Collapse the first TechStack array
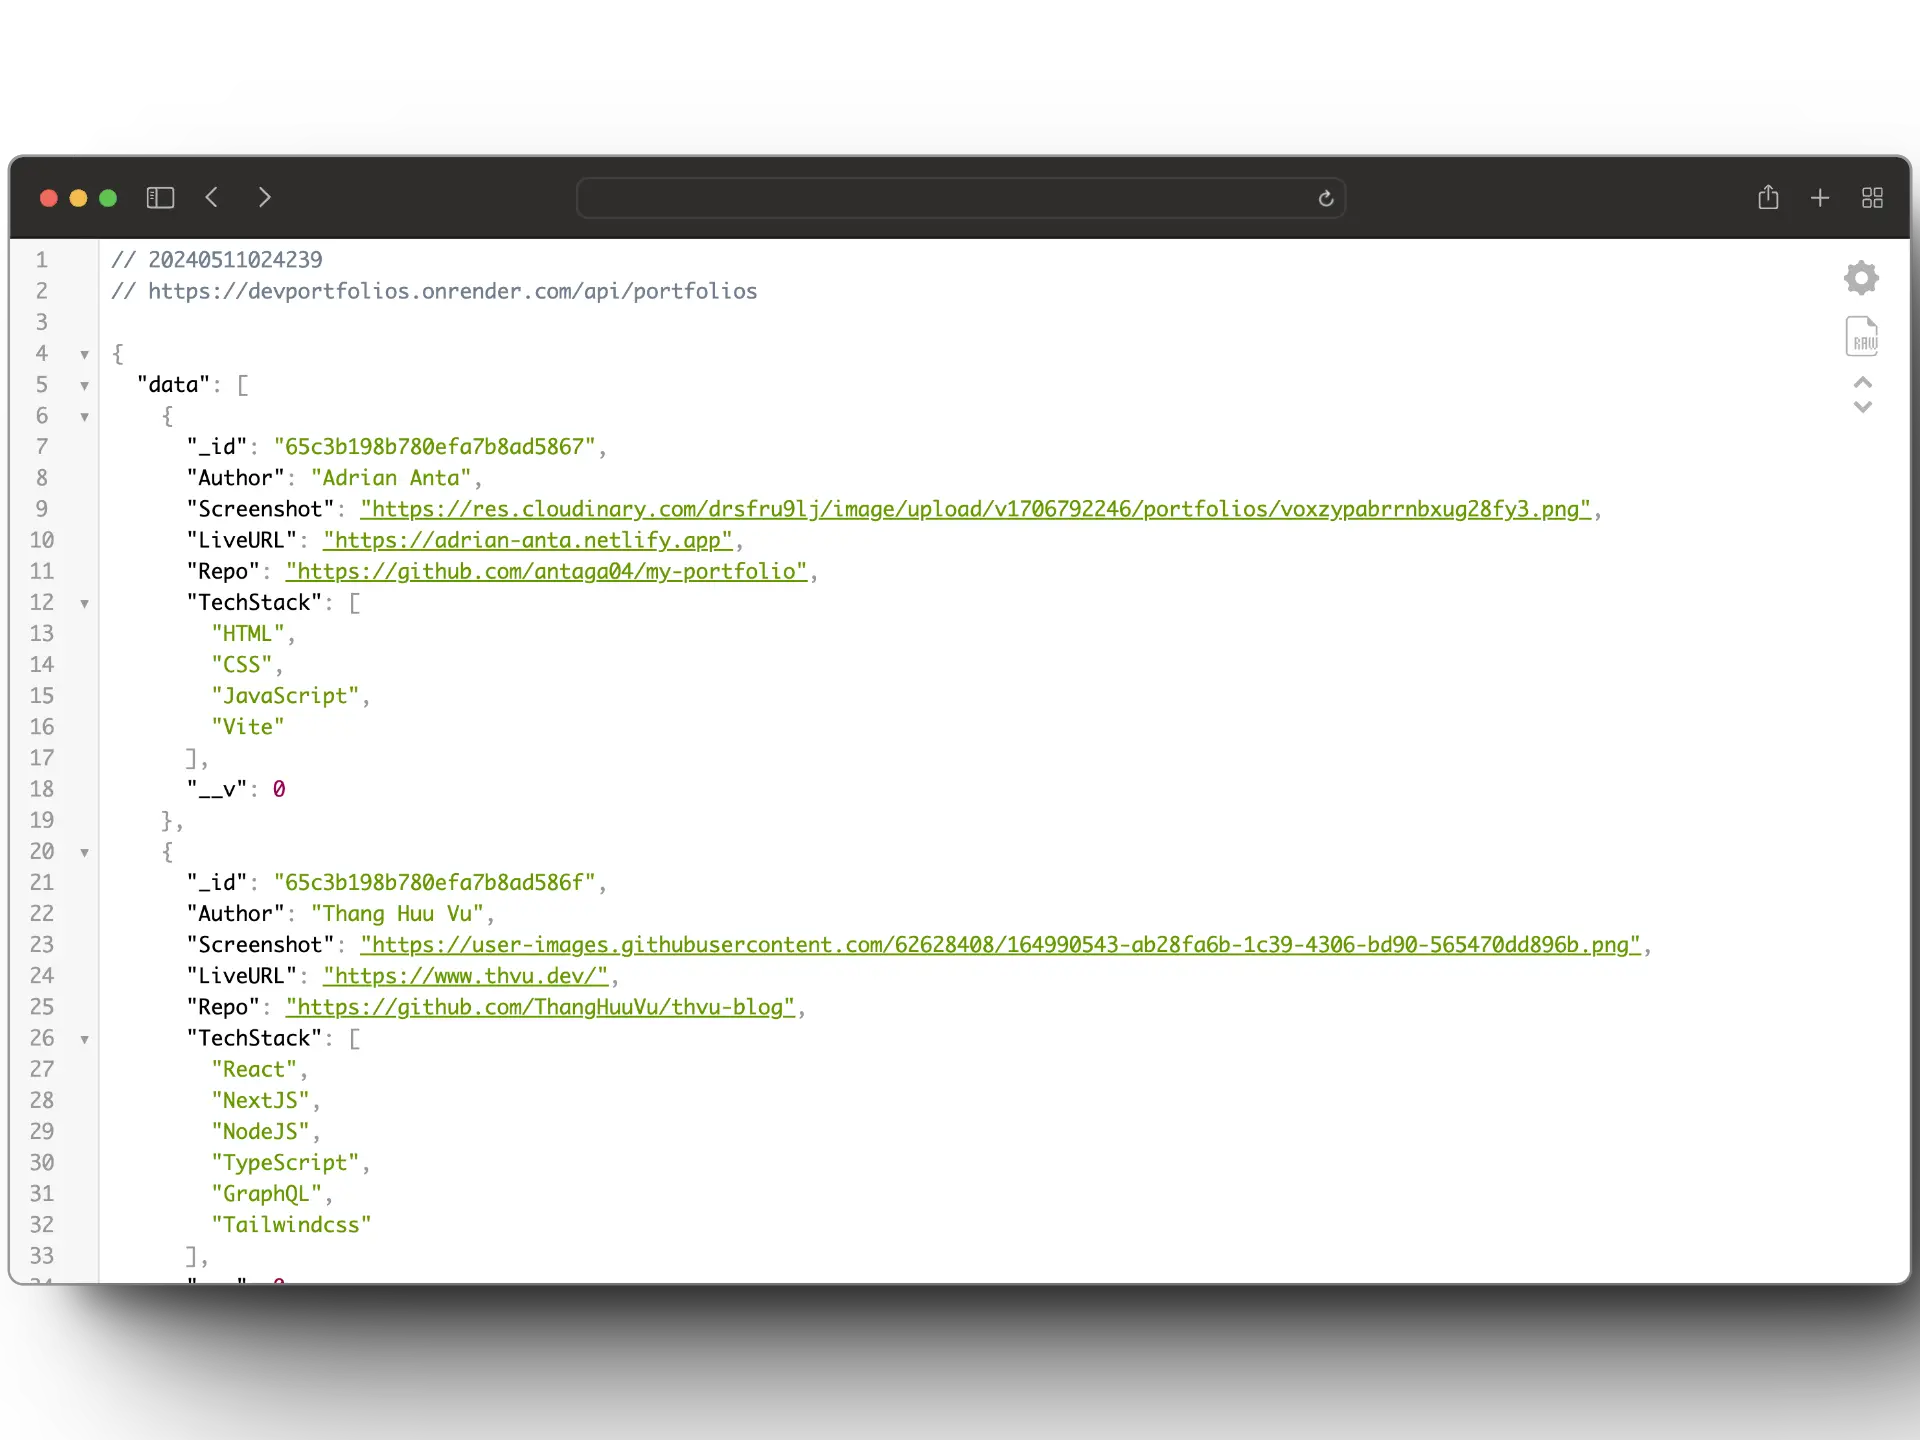1920x1440 pixels. (84, 603)
